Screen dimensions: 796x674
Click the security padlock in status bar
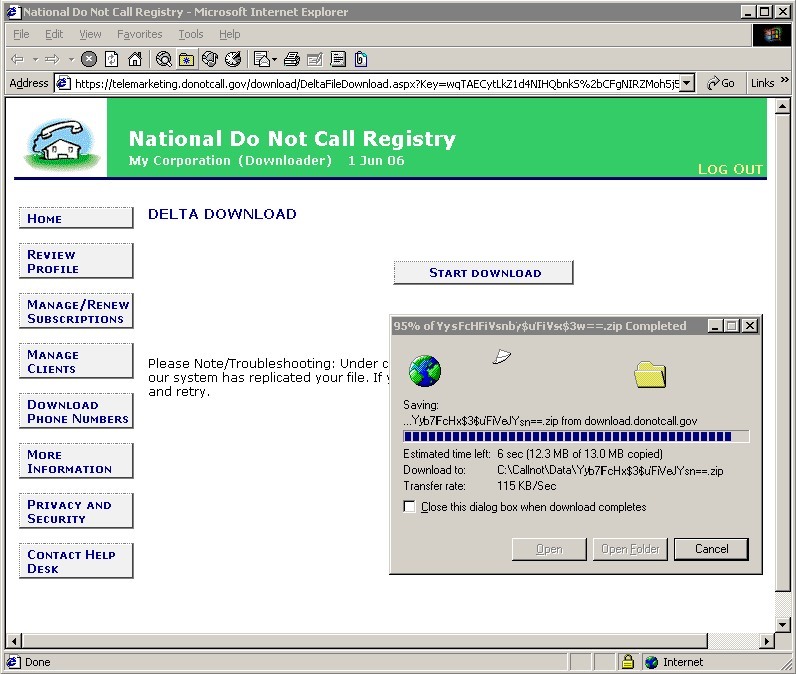pyautogui.click(x=628, y=662)
